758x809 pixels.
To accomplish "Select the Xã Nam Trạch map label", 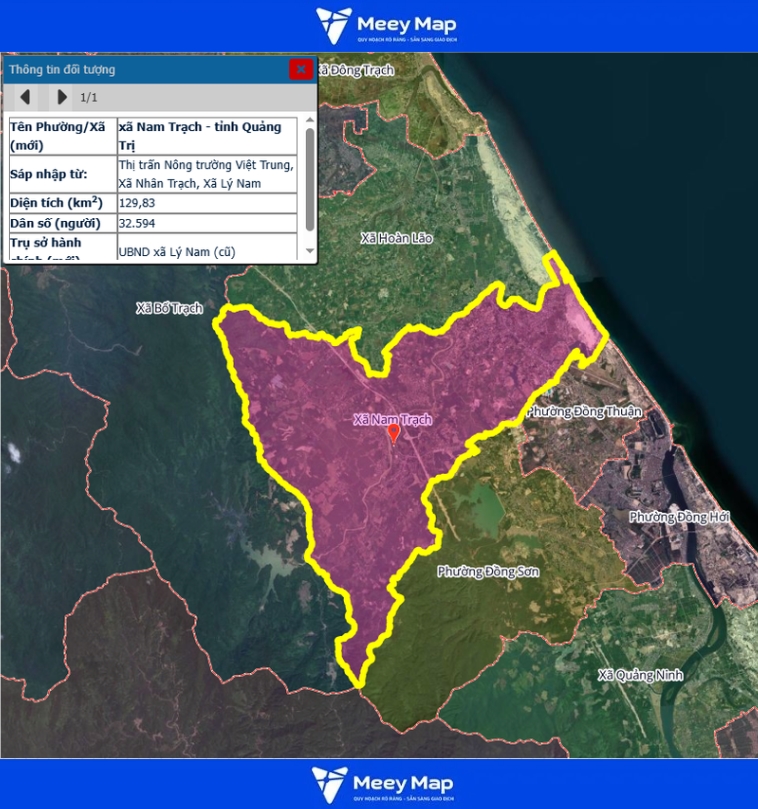I will pyautogui.click(x=393, y=420).
